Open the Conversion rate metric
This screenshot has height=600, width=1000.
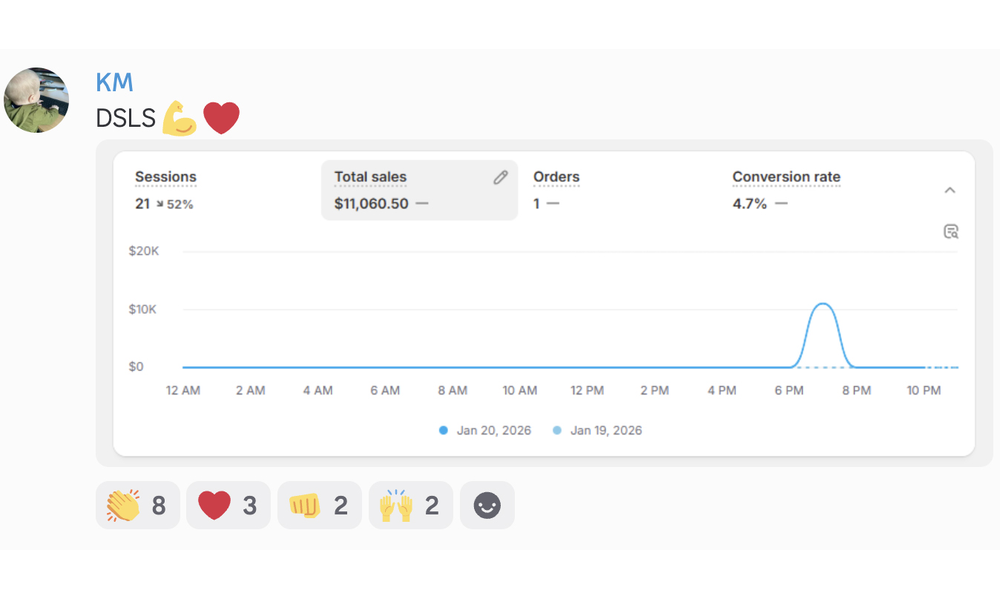point(786,177)
